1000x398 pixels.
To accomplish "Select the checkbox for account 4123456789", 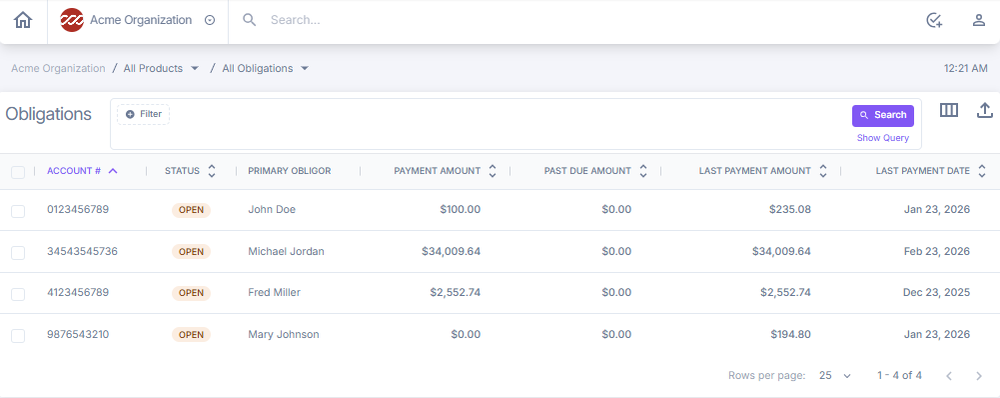I will pyautogui.click(x=18, y=294).
